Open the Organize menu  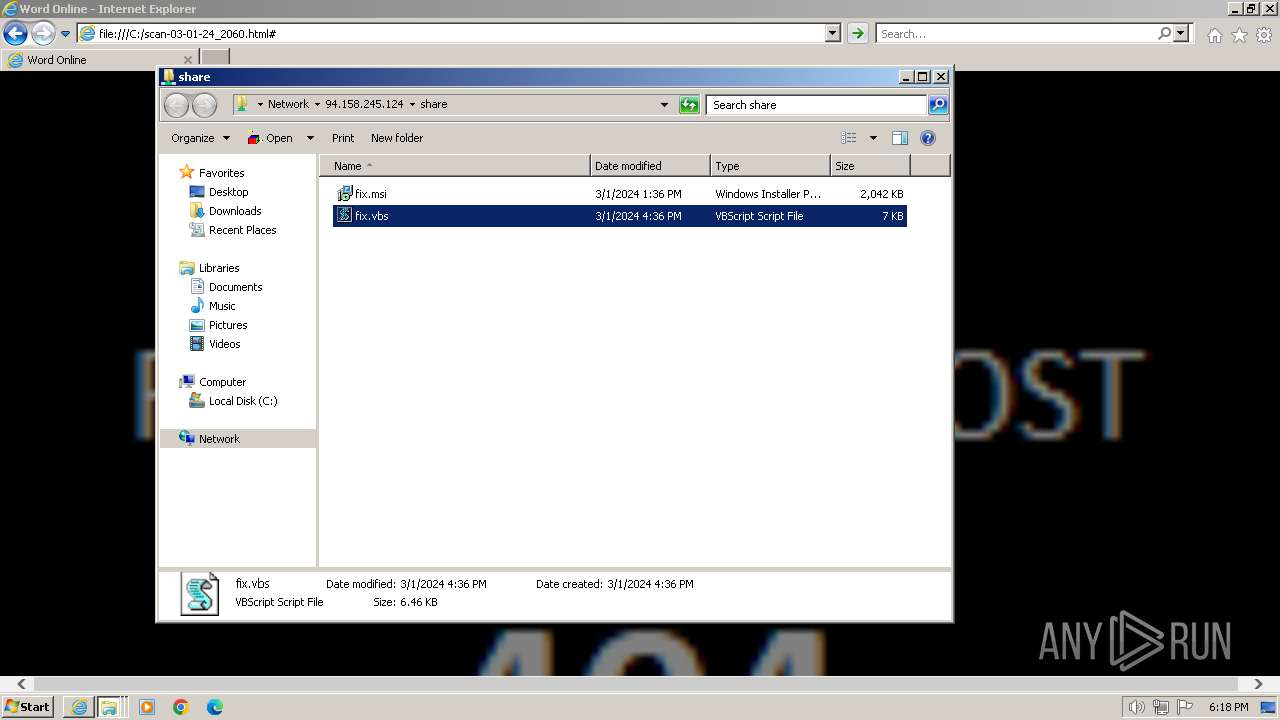point(200,138)
